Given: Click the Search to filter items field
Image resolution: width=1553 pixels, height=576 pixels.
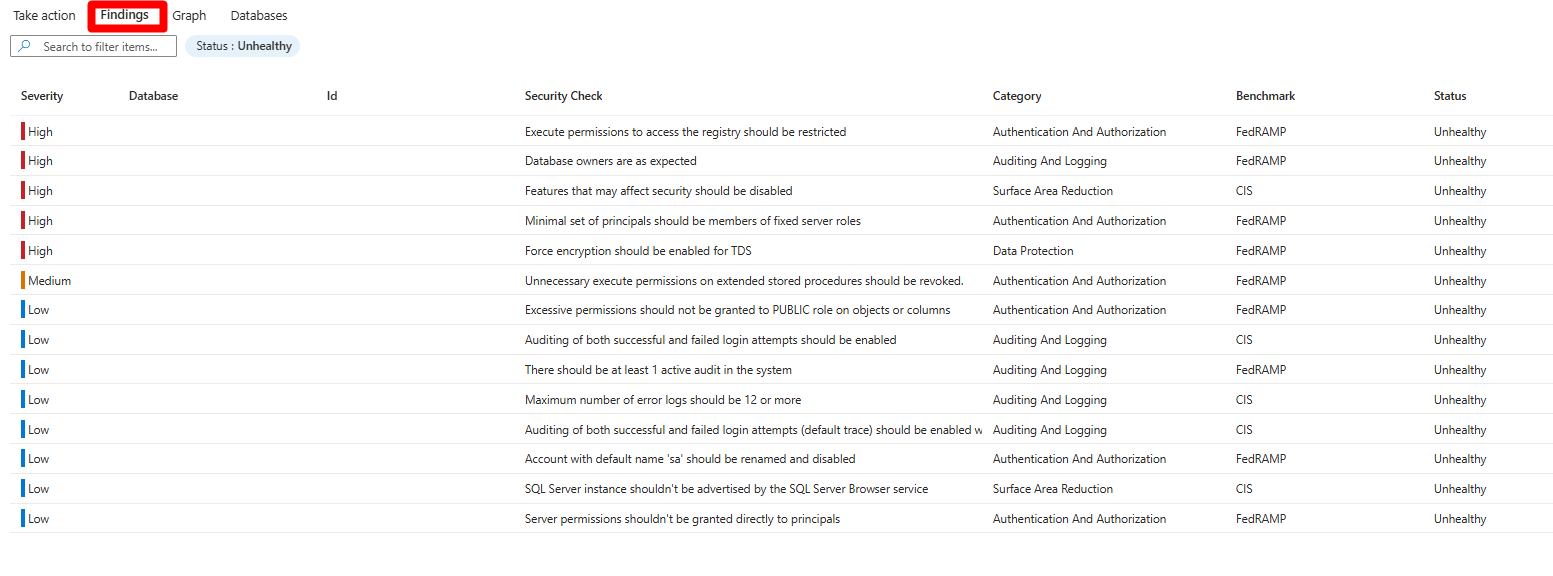Looking at the screenshot, I should click(94, 46).
